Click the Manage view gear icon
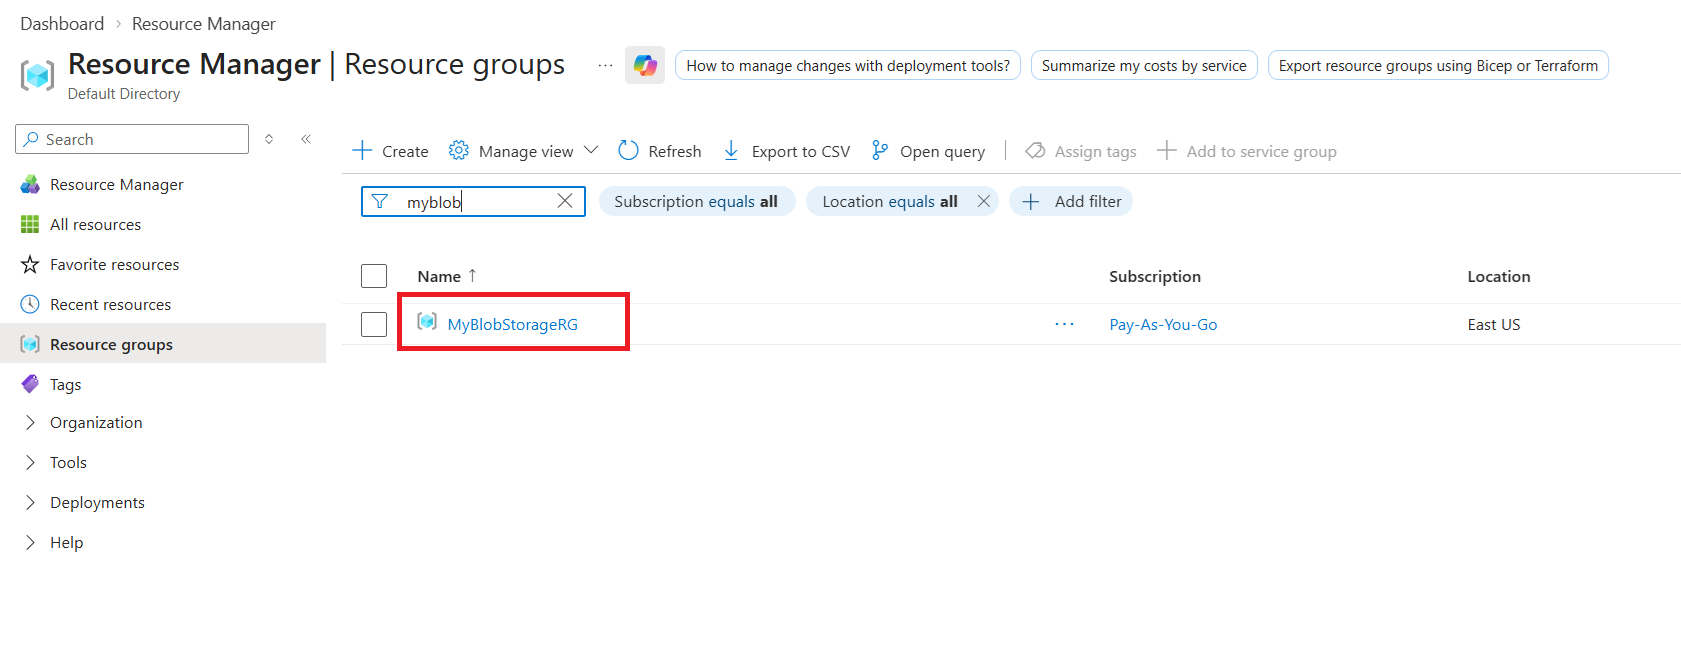 pos(458,150)
